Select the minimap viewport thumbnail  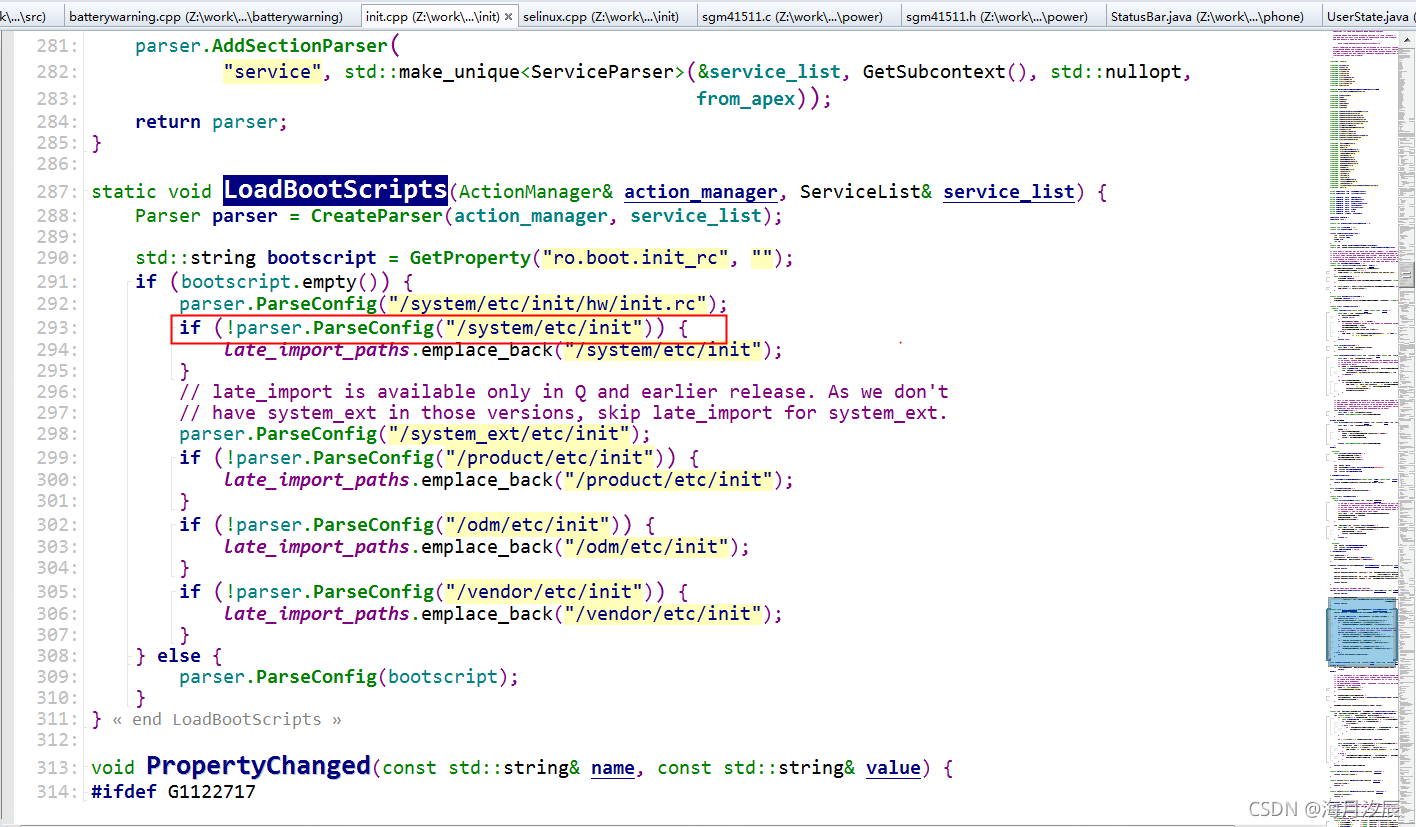pos(1362,633)
